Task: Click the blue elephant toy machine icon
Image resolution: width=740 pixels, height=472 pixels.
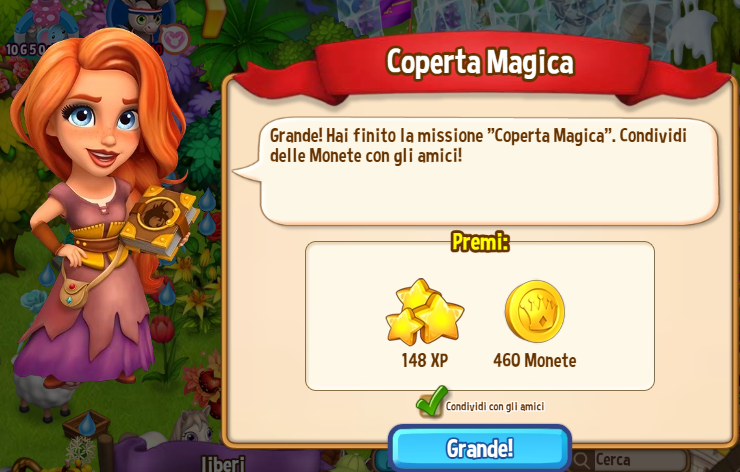Action: [46, 26]
